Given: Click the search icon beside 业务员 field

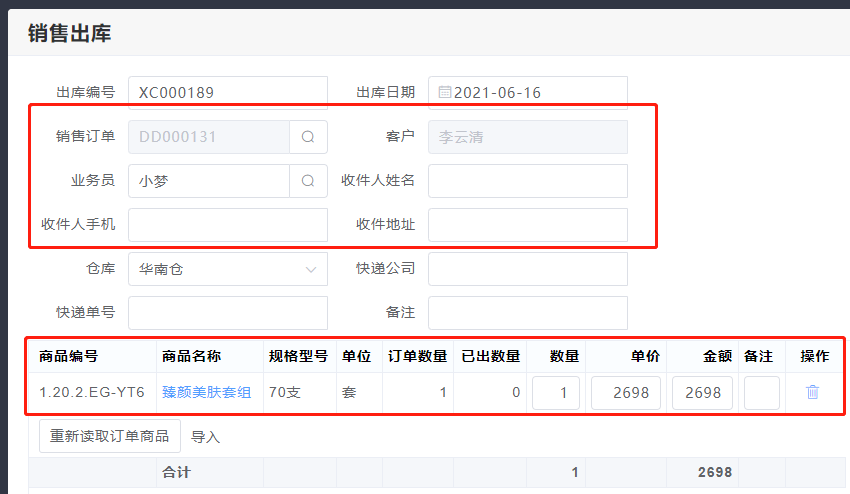Looking at the screenshot, I should [308, 181].
